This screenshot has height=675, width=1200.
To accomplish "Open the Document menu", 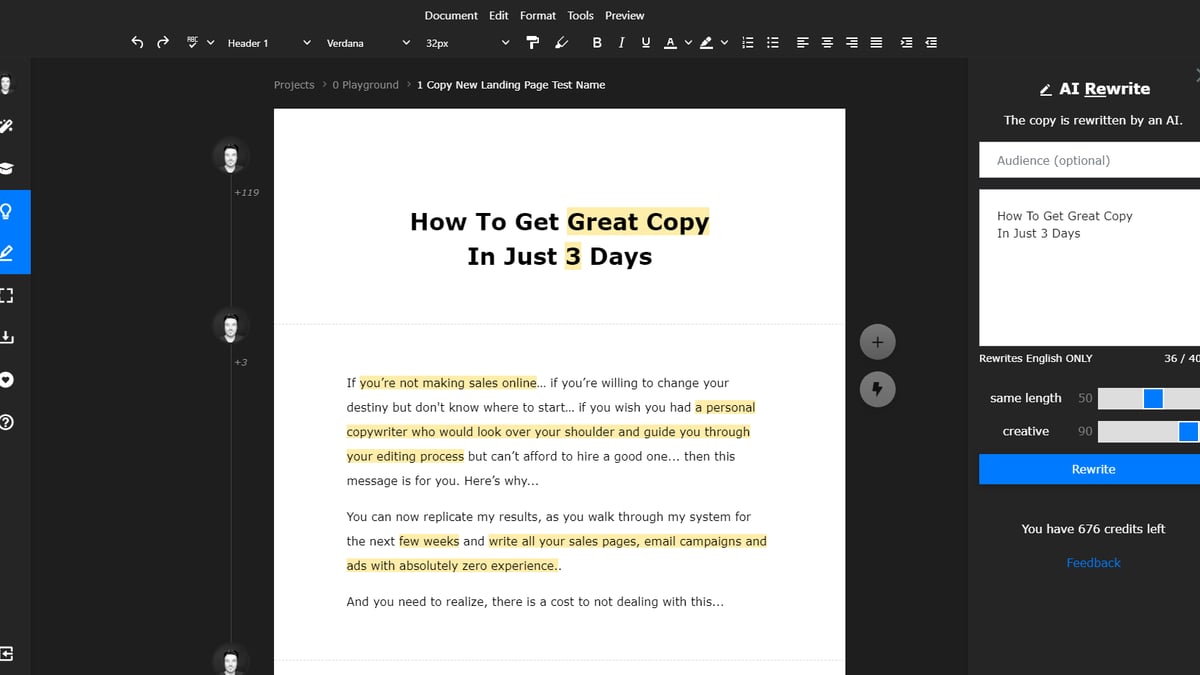I will point(451,15).
